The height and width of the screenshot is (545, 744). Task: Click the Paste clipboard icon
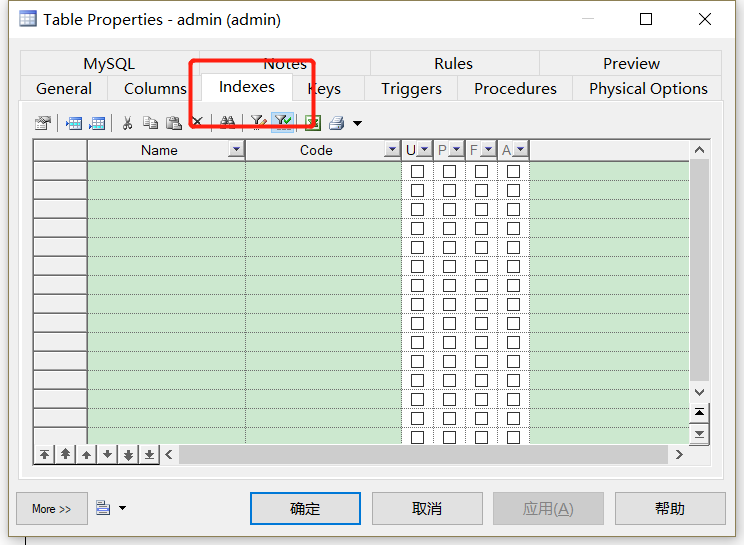pyautogui.click(x=174, y=123)
